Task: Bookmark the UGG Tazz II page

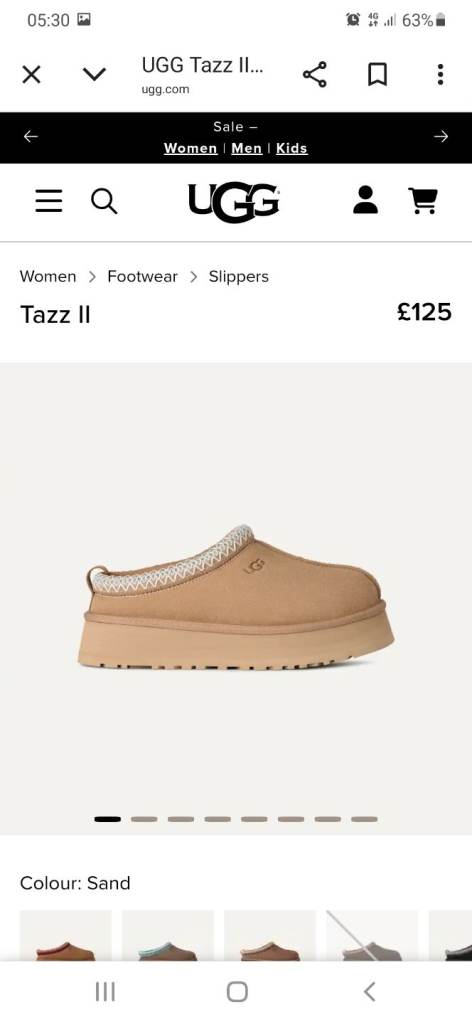Action: tap(377, 74)
